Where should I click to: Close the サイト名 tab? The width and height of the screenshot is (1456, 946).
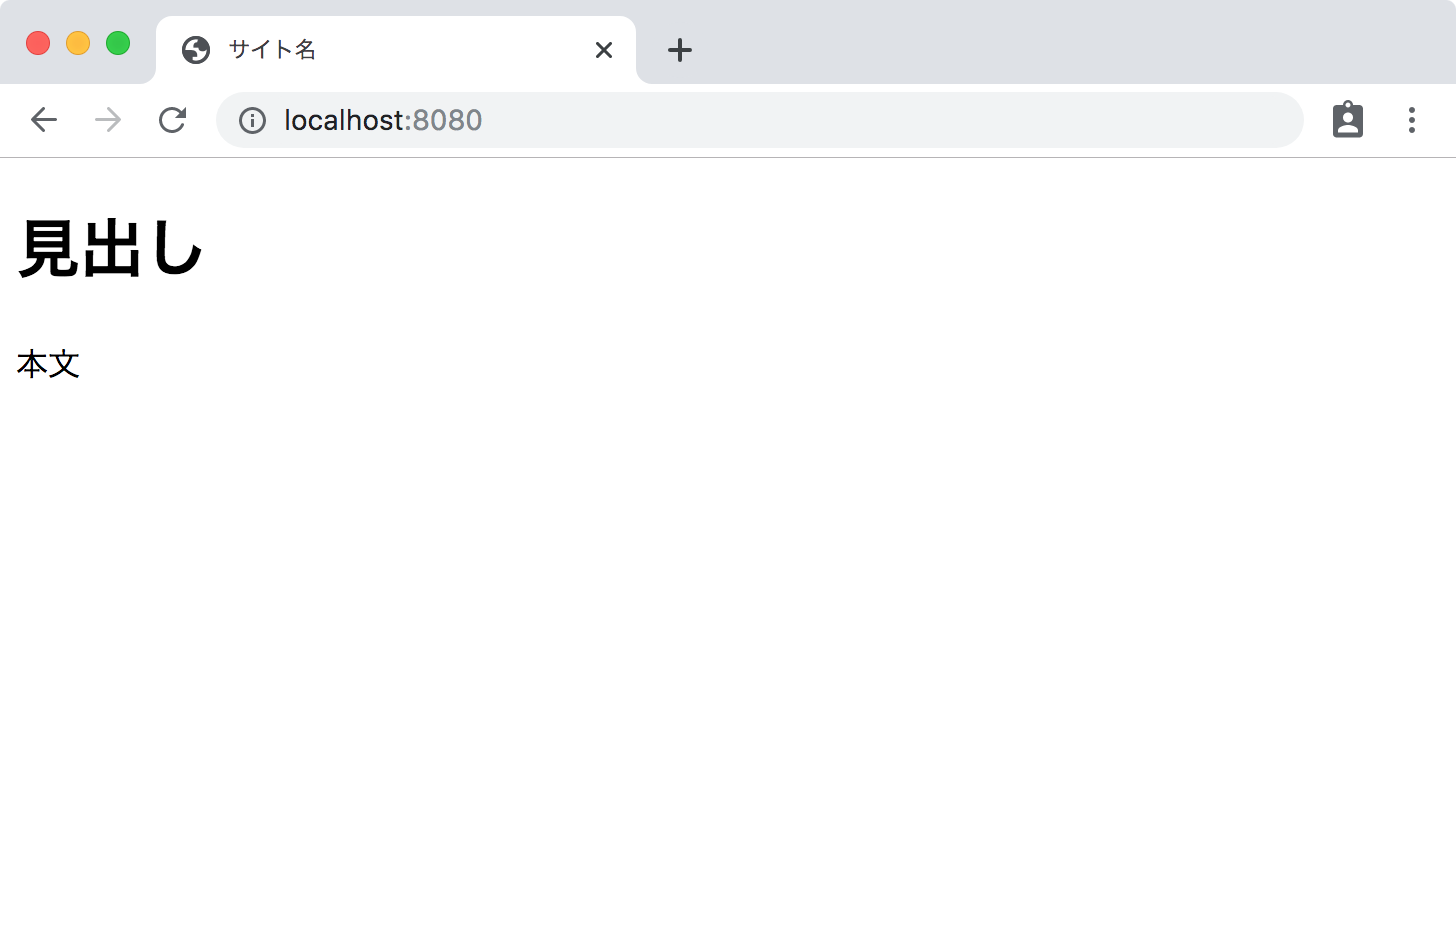click(x=604, y=50)
